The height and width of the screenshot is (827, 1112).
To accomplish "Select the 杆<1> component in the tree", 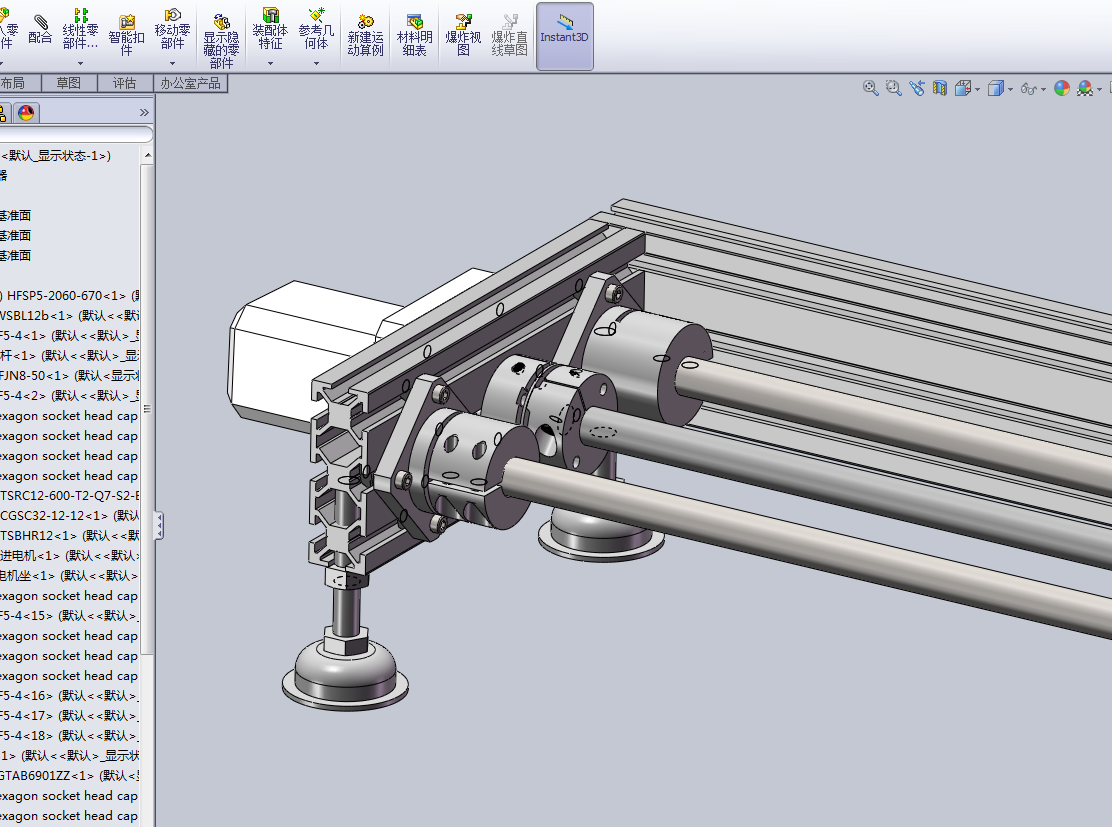I will point(70,355).
